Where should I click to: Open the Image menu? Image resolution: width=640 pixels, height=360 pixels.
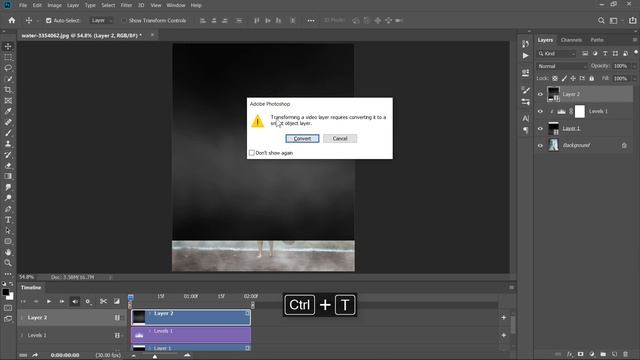[54, 5]
